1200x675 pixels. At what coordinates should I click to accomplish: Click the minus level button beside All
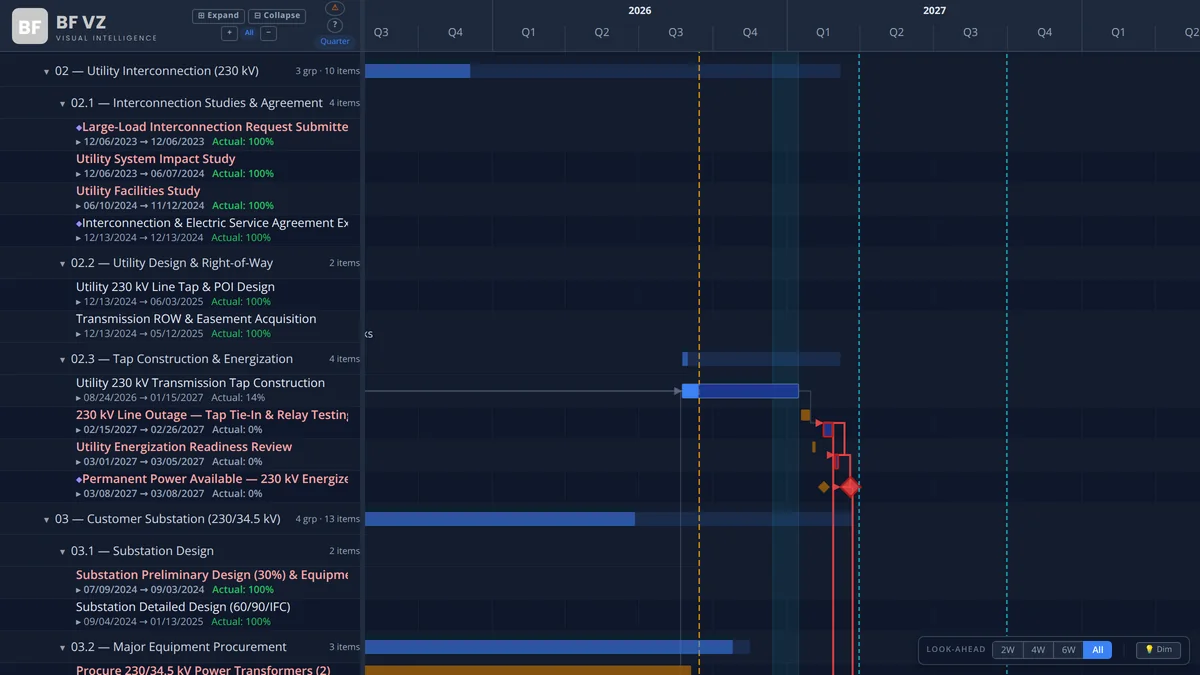pos(269,33)
